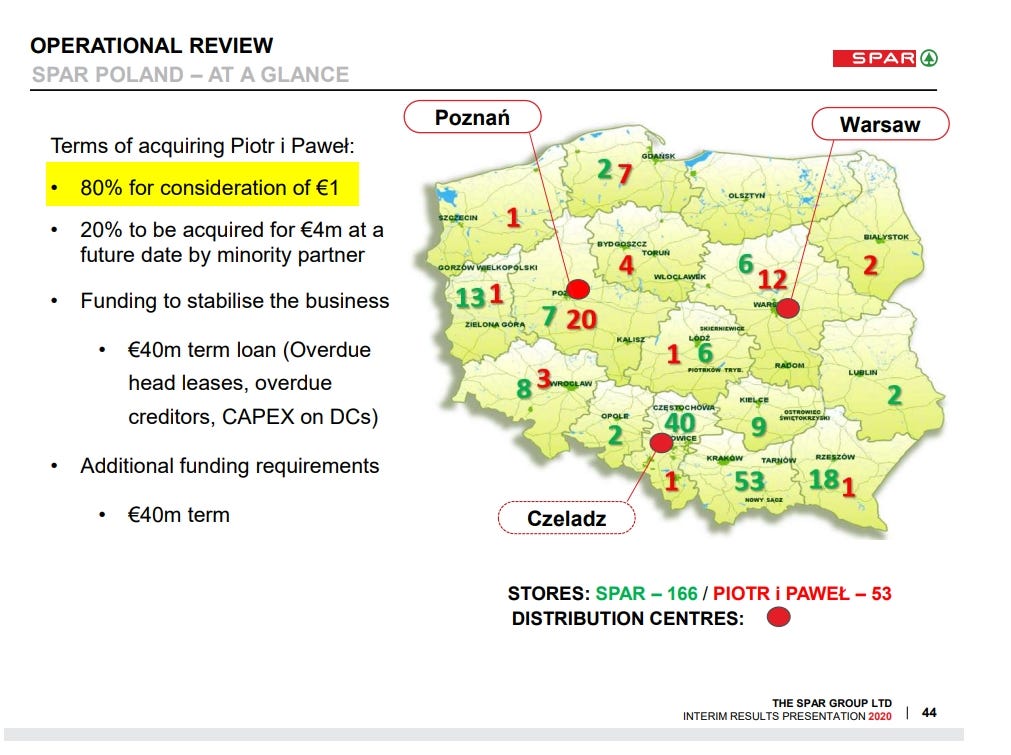
Task: Click the red number 2 near Białystok
Action: tap(870, 265)
